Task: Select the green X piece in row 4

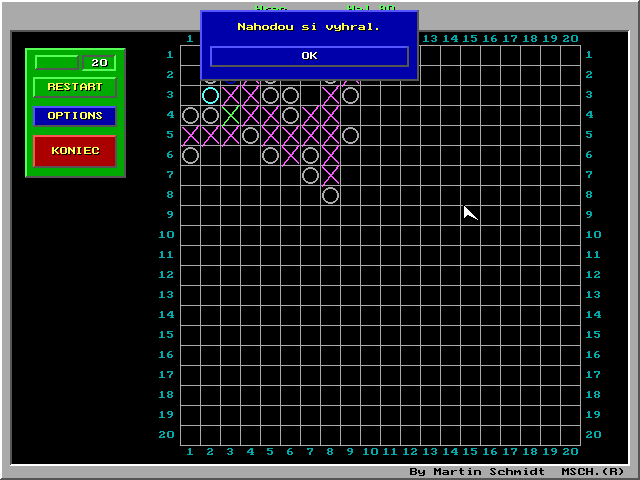Action: point(230,115)
